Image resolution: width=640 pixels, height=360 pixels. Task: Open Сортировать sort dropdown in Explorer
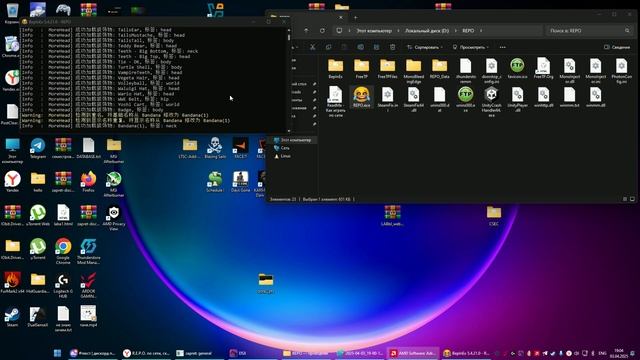pos(424,47)
